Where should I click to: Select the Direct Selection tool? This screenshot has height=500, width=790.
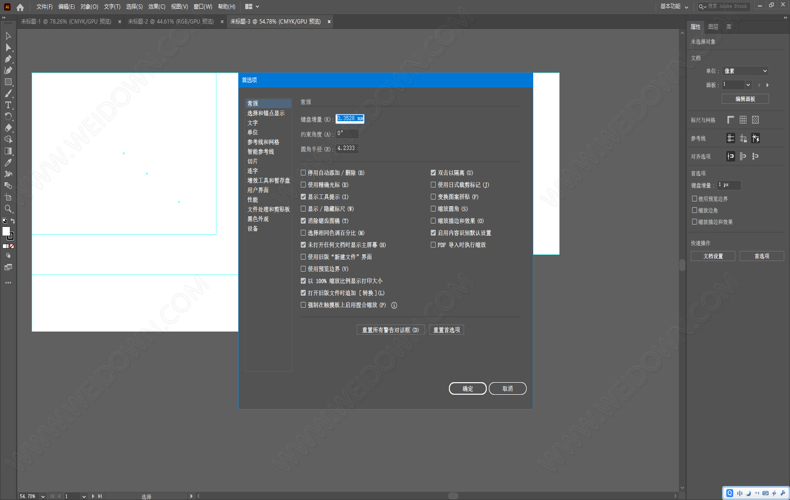click(8, 47)
